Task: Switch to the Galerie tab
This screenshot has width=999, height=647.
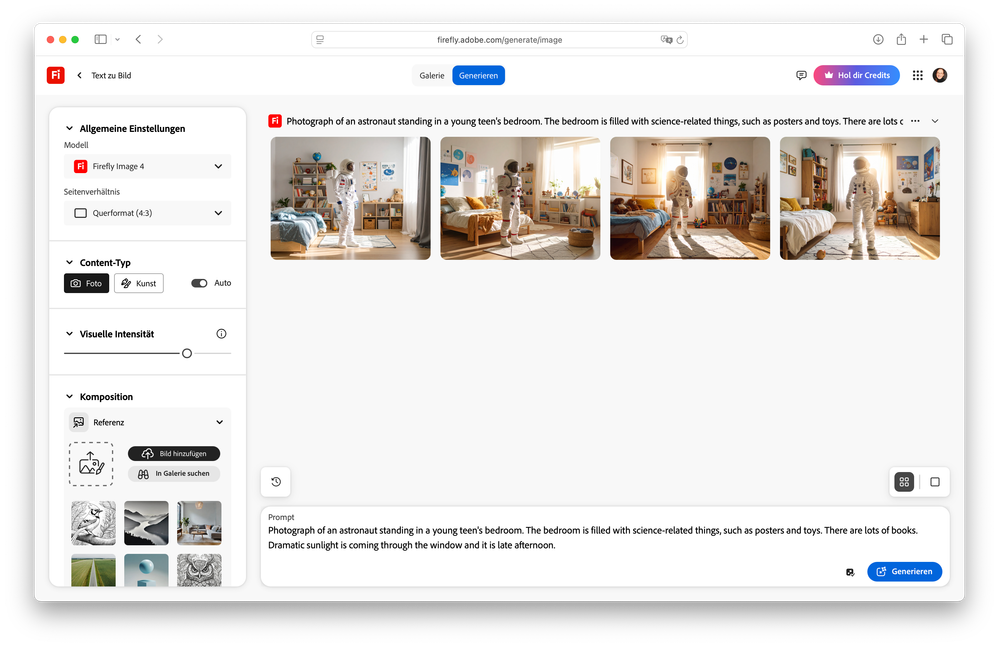Action: click(432, 75)
